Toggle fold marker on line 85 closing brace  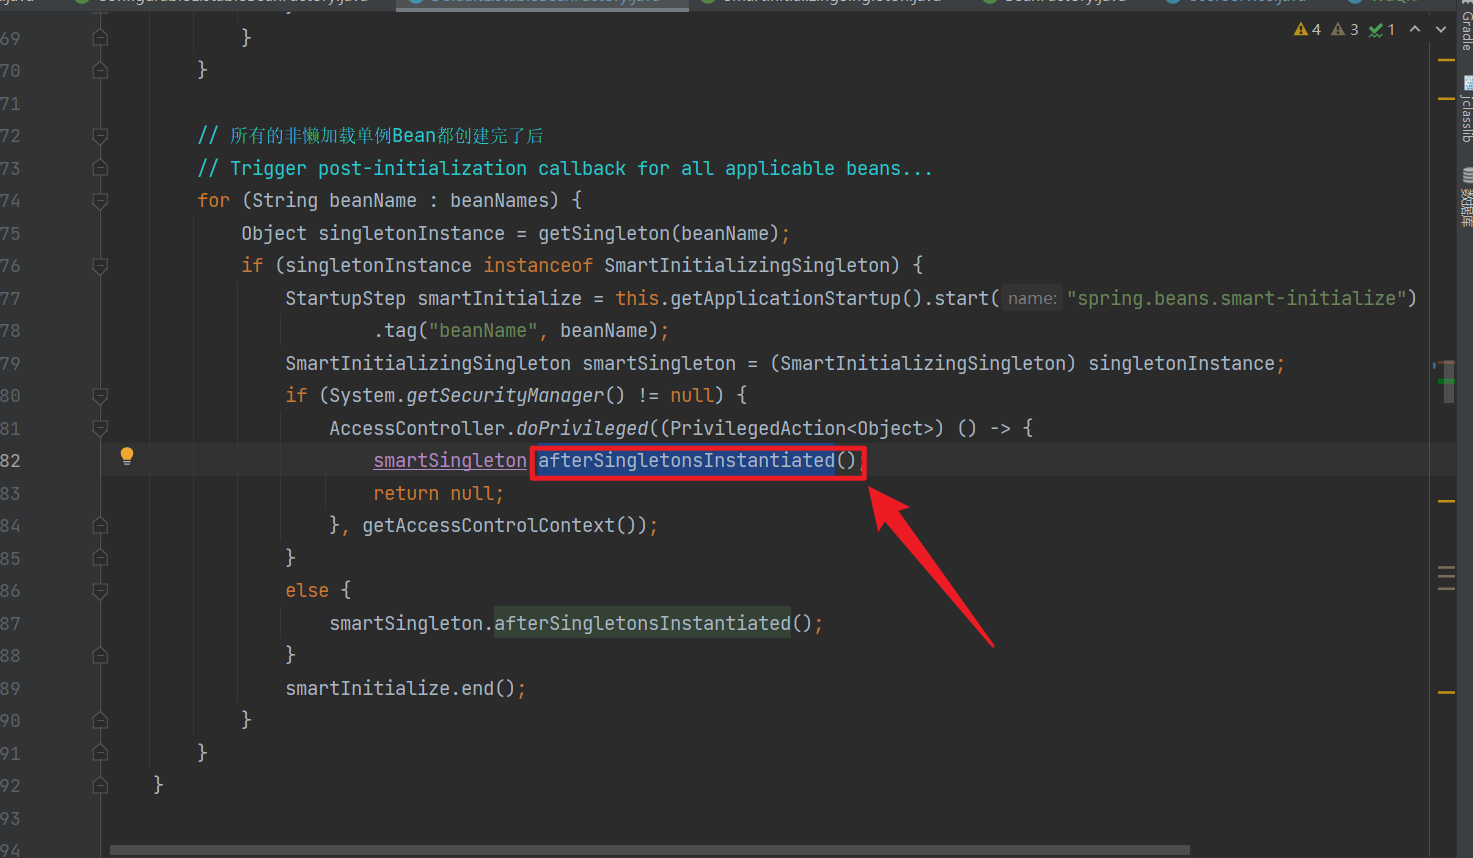coord(100,558)
